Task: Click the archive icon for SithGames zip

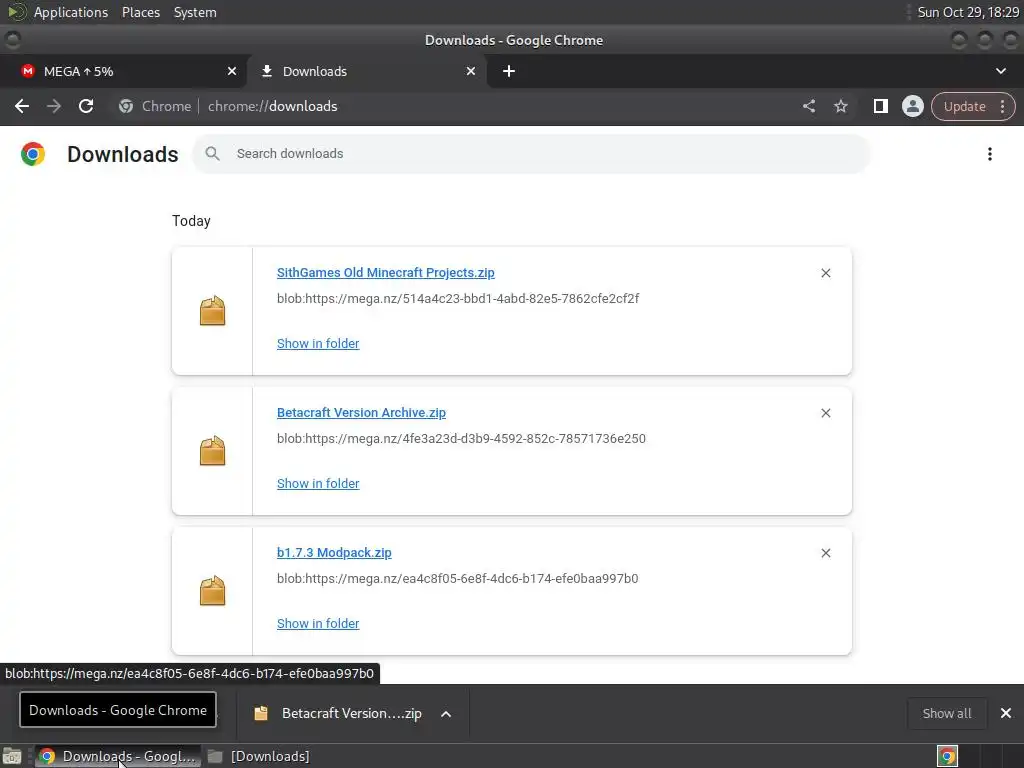Action: [x=212, y=311]
